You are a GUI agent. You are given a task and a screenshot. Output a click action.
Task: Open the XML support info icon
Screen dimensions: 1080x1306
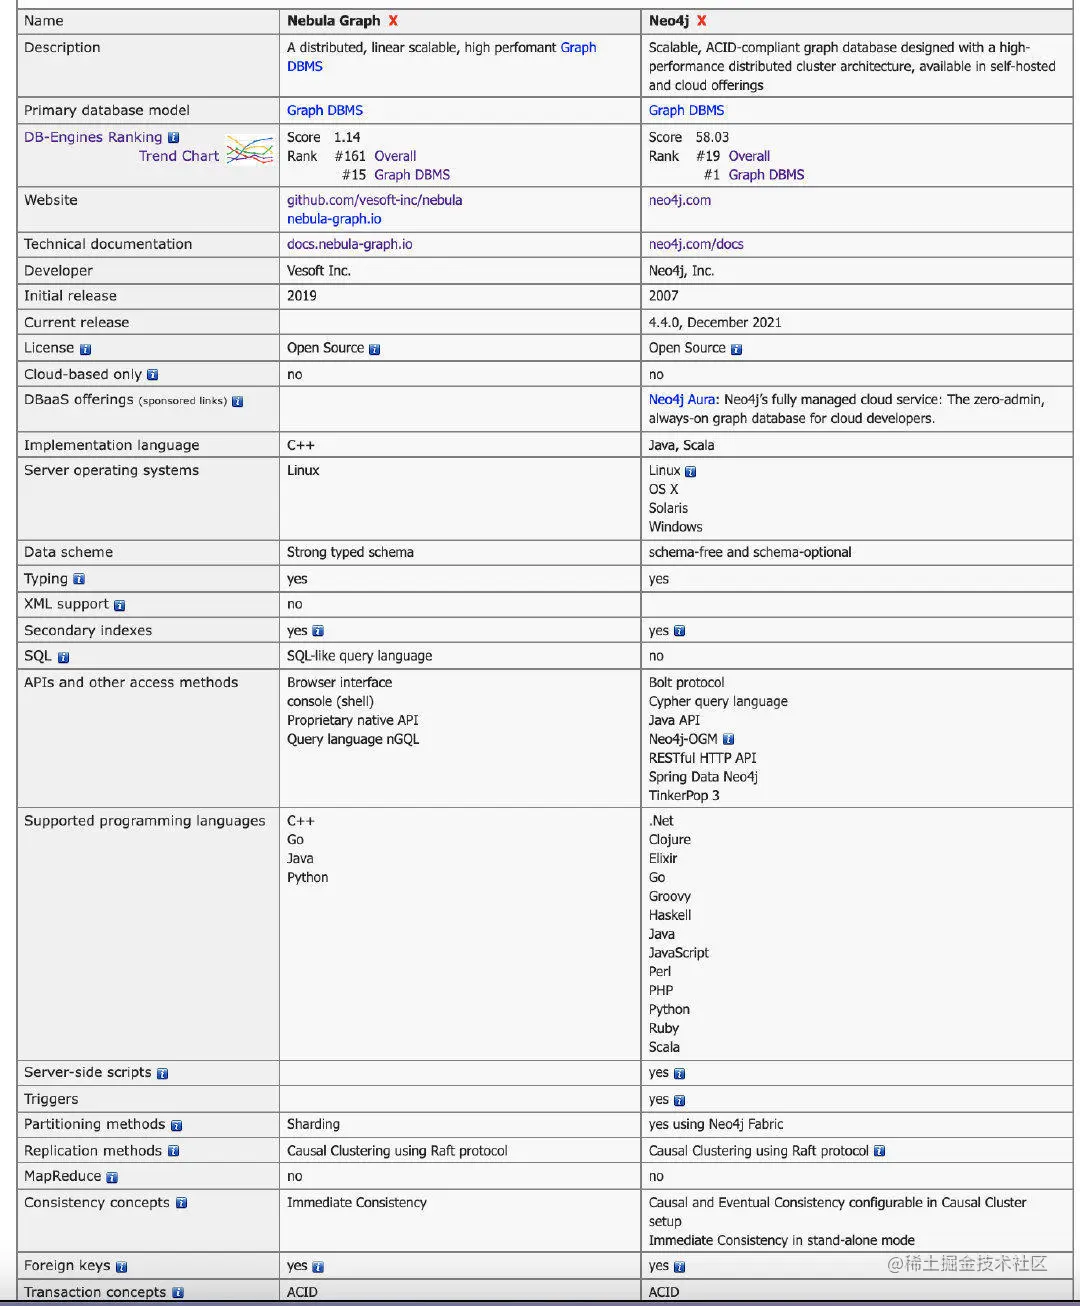pos(119,605)
